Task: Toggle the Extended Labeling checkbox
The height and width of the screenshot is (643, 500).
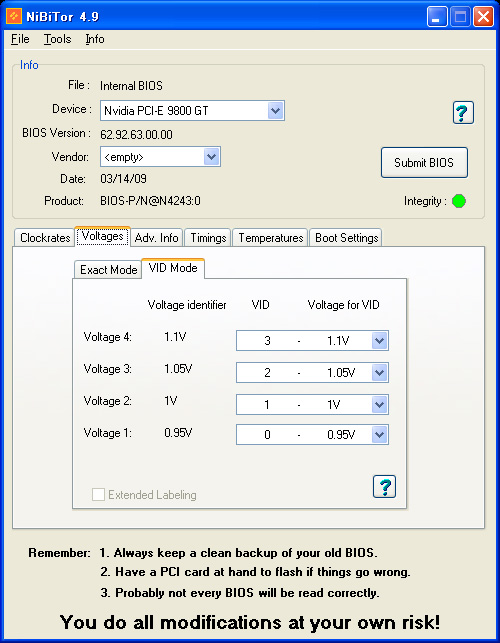Action: pyautogui.click(x=98, y=495)
